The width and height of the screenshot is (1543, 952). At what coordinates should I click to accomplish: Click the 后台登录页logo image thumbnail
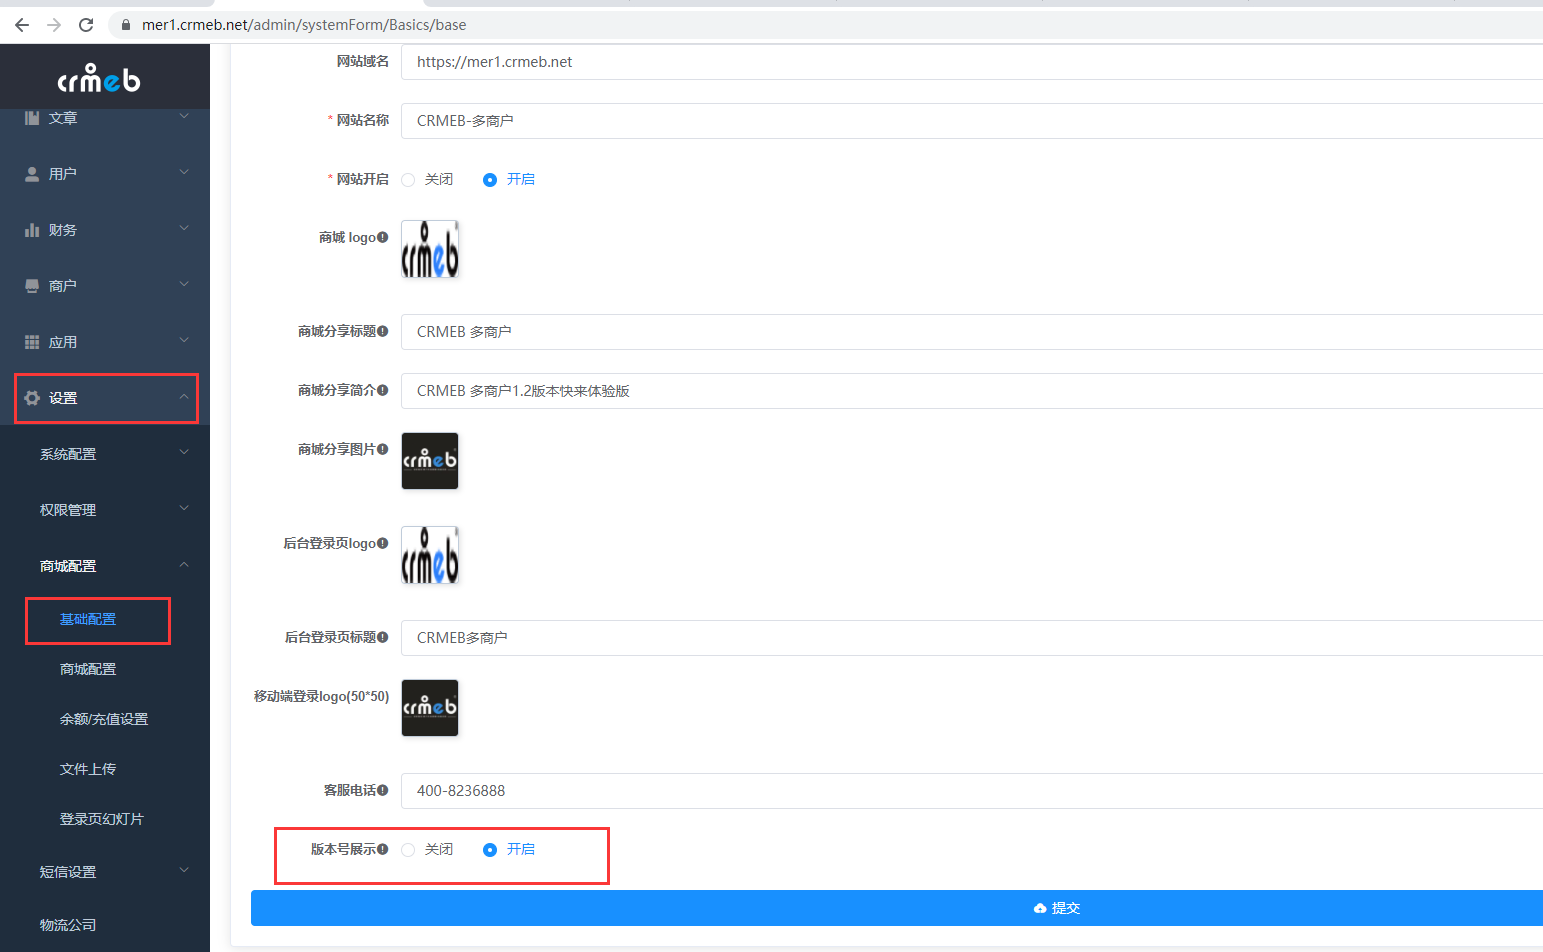pos(430,555)
